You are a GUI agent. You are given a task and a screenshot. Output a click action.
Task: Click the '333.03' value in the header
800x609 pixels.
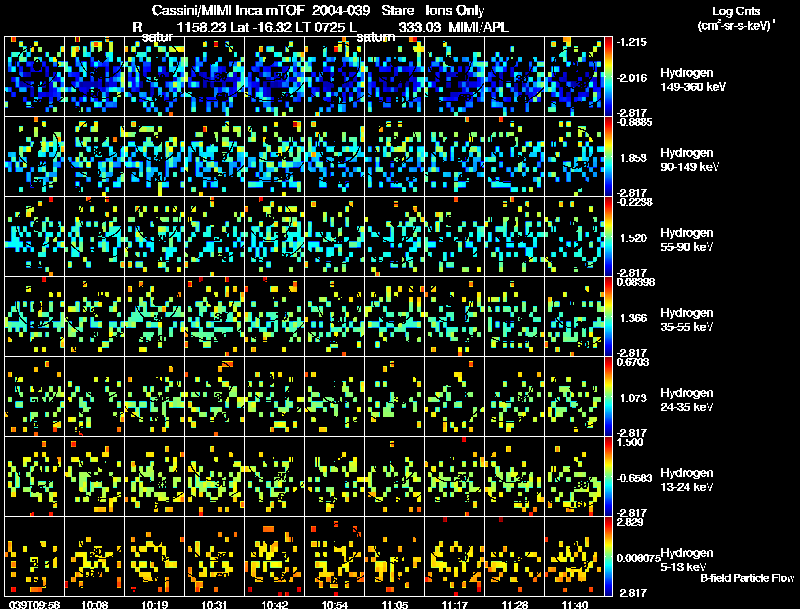click(x=419, y=27)
